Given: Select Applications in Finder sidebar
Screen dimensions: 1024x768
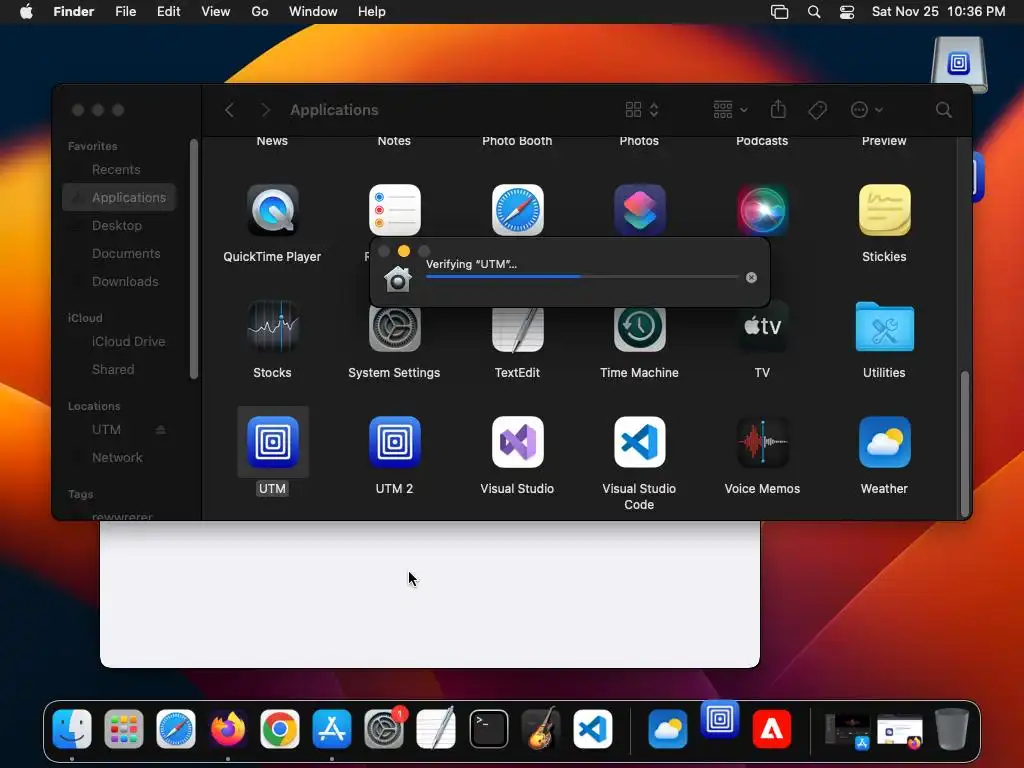Looking at the screenshot, I should (x=119, y=197).
